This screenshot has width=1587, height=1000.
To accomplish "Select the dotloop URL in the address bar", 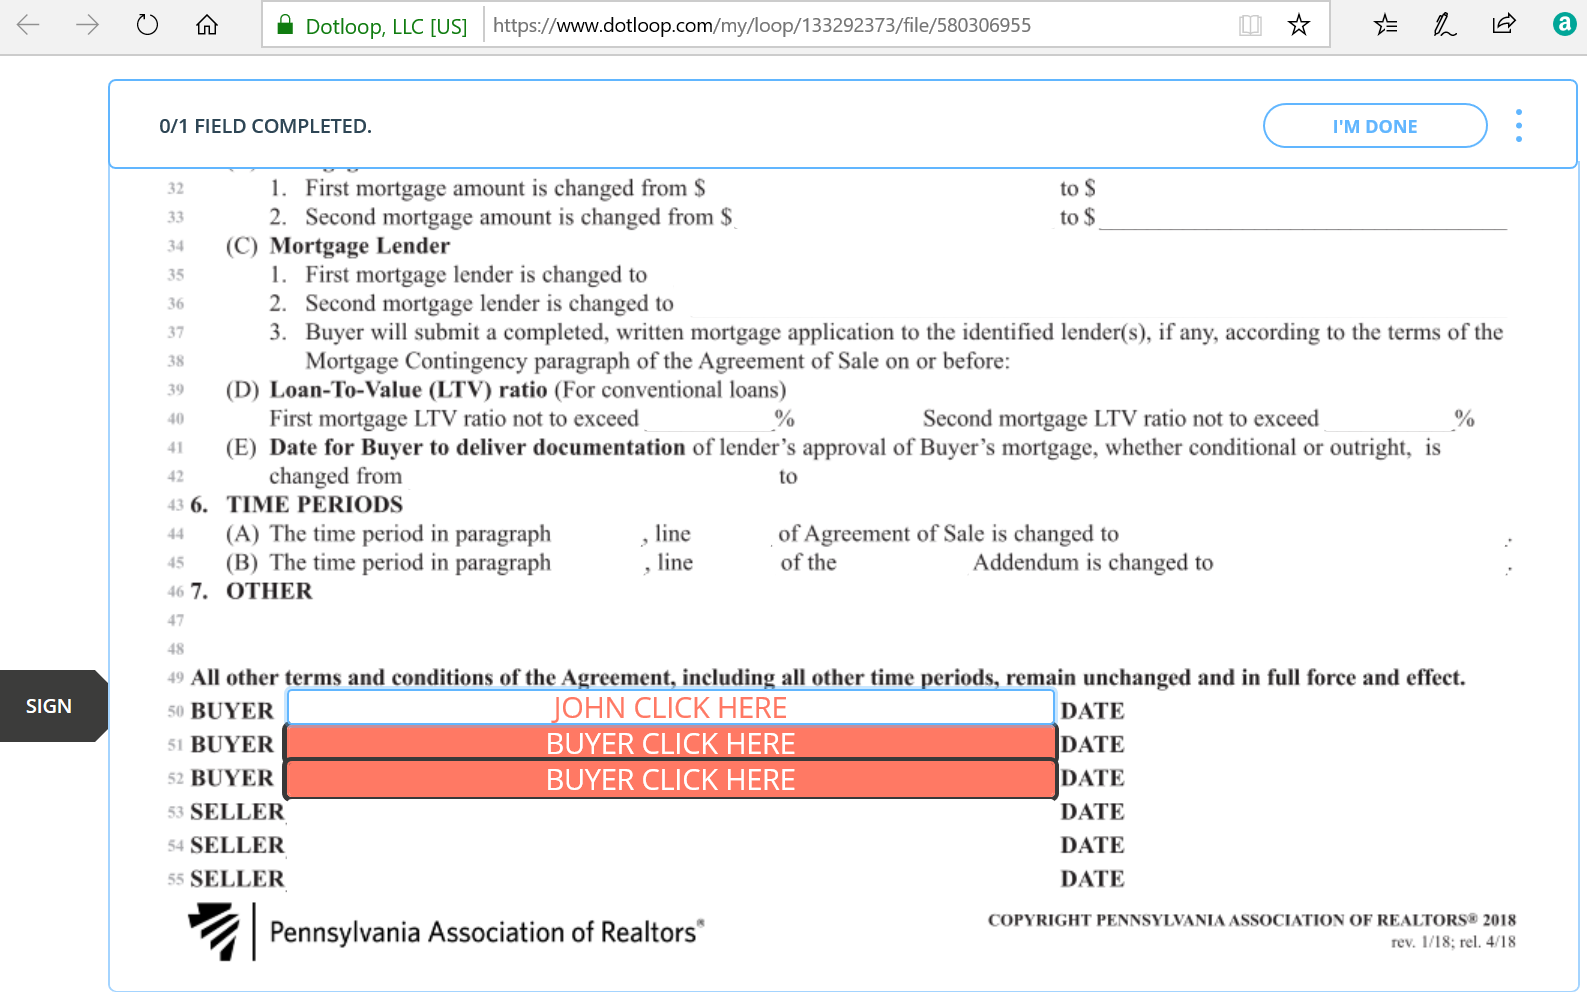I will point(762,25).
